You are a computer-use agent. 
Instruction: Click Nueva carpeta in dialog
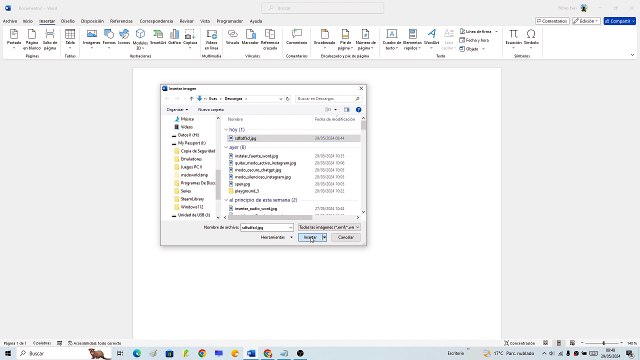(211, 110)
